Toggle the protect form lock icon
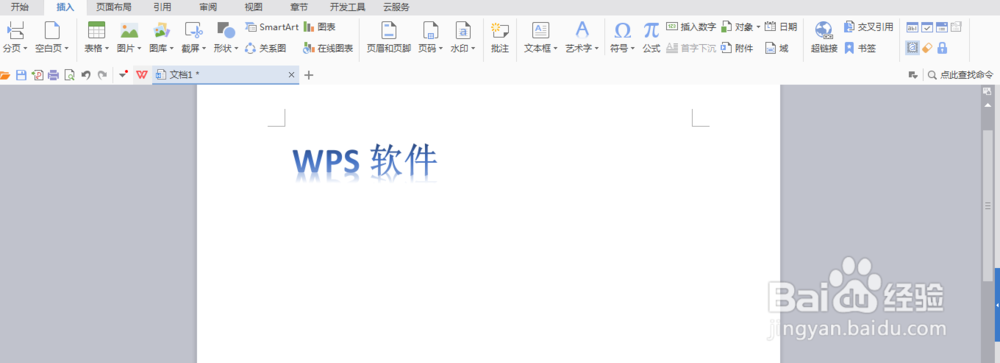 [942, 48]
